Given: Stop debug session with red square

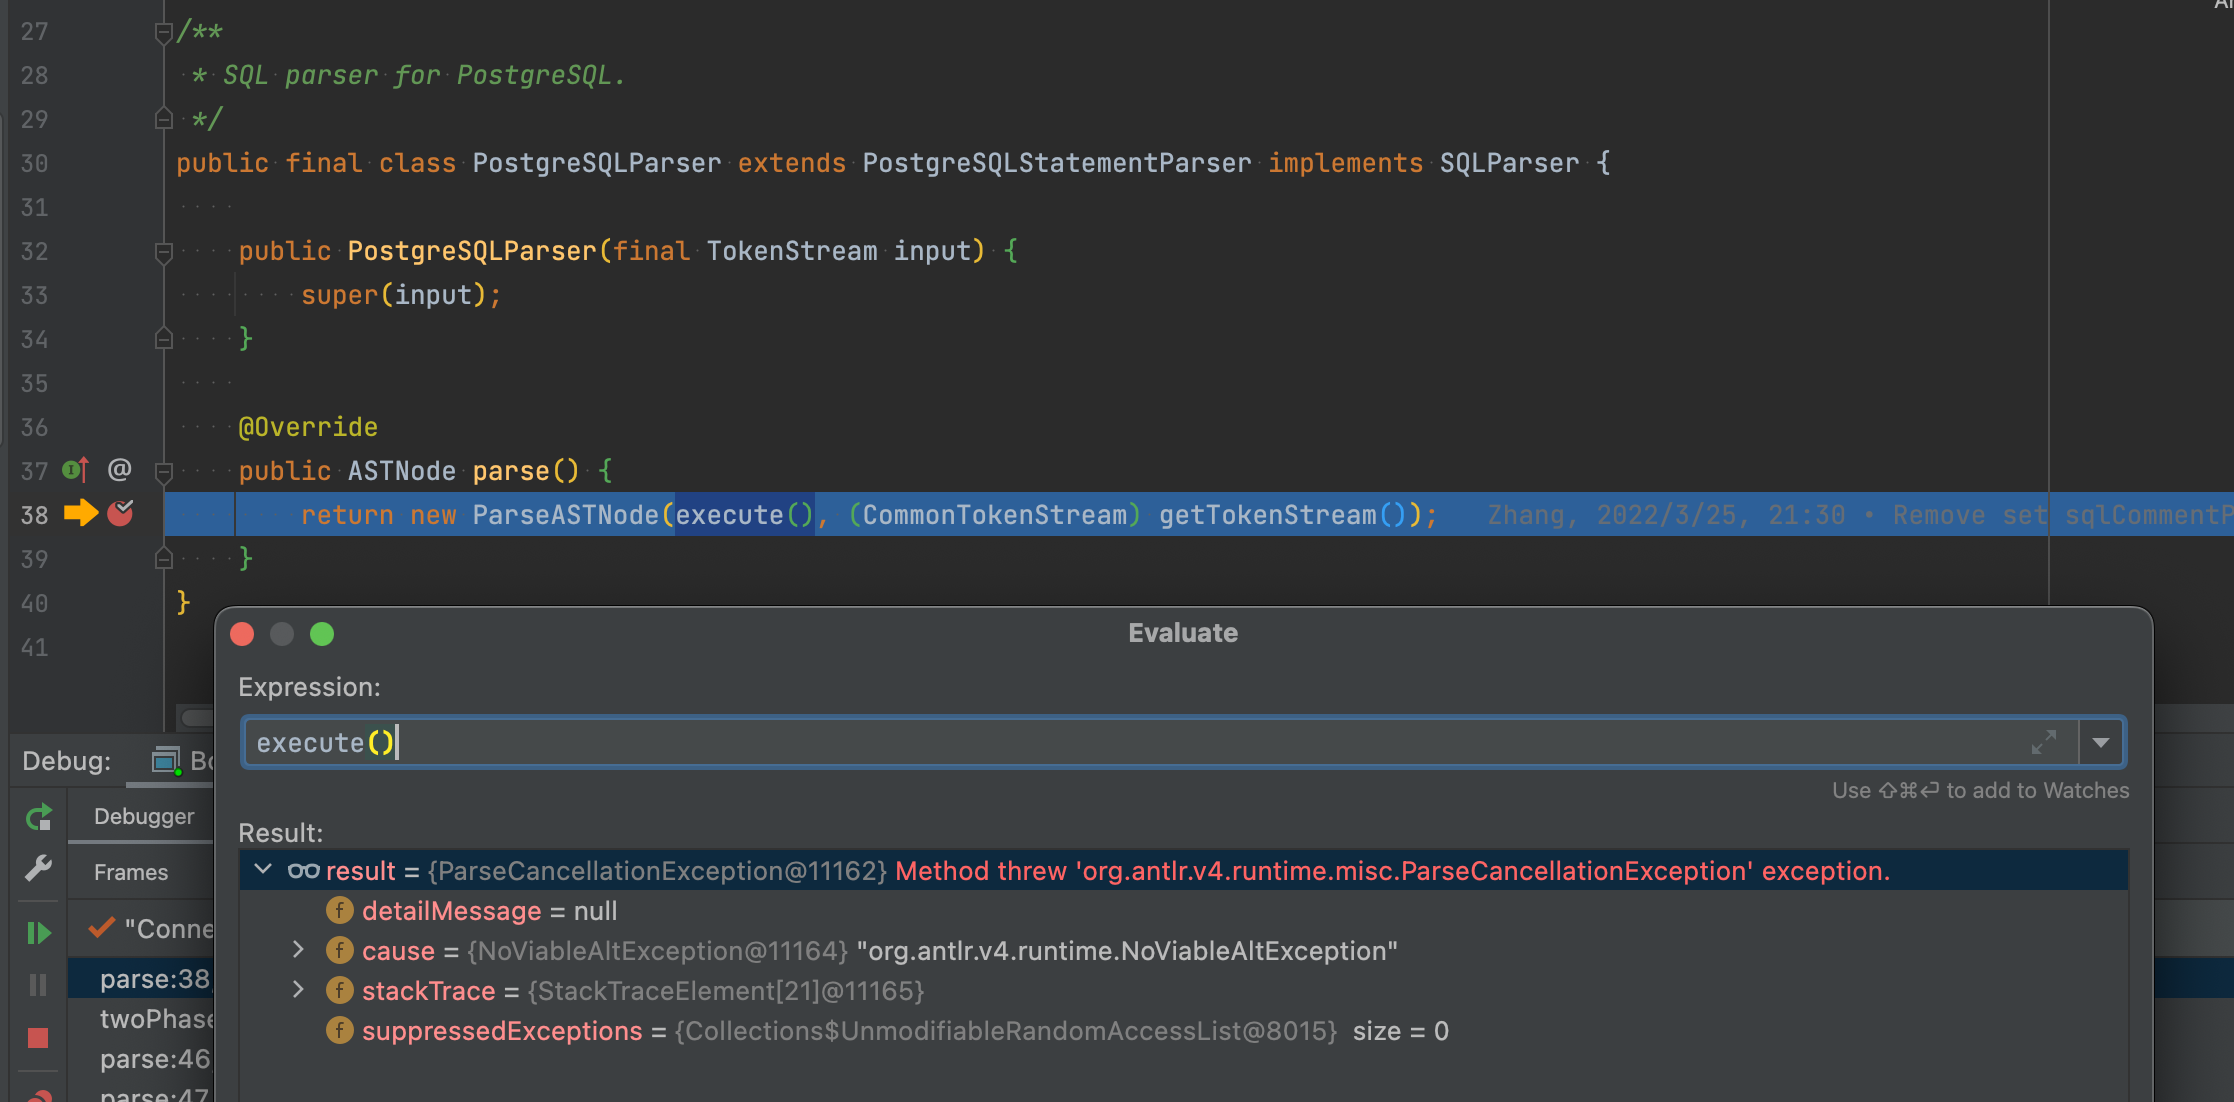Looking at the screenshot, I should pyautogui.click(x=38, y=1038).
